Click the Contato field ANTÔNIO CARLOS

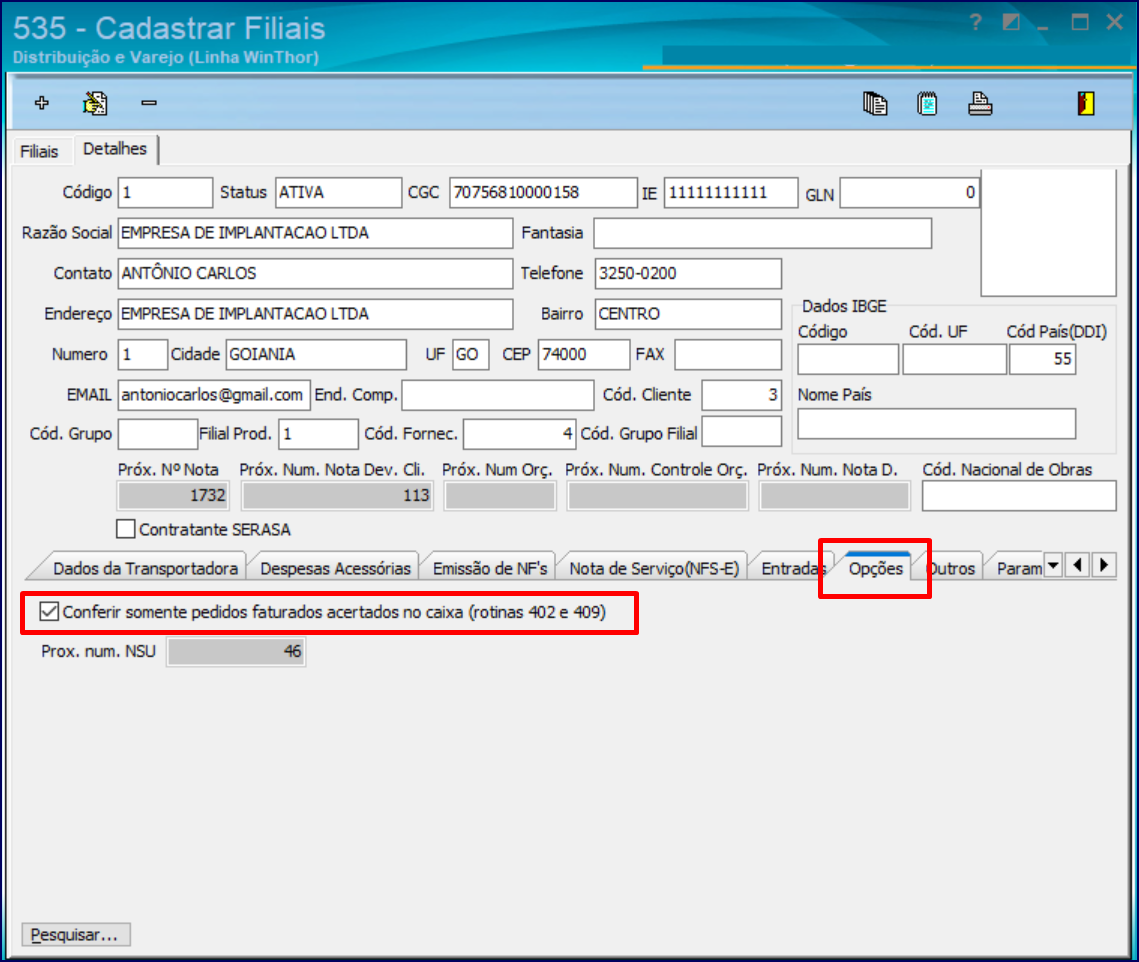tap(315, 273)
